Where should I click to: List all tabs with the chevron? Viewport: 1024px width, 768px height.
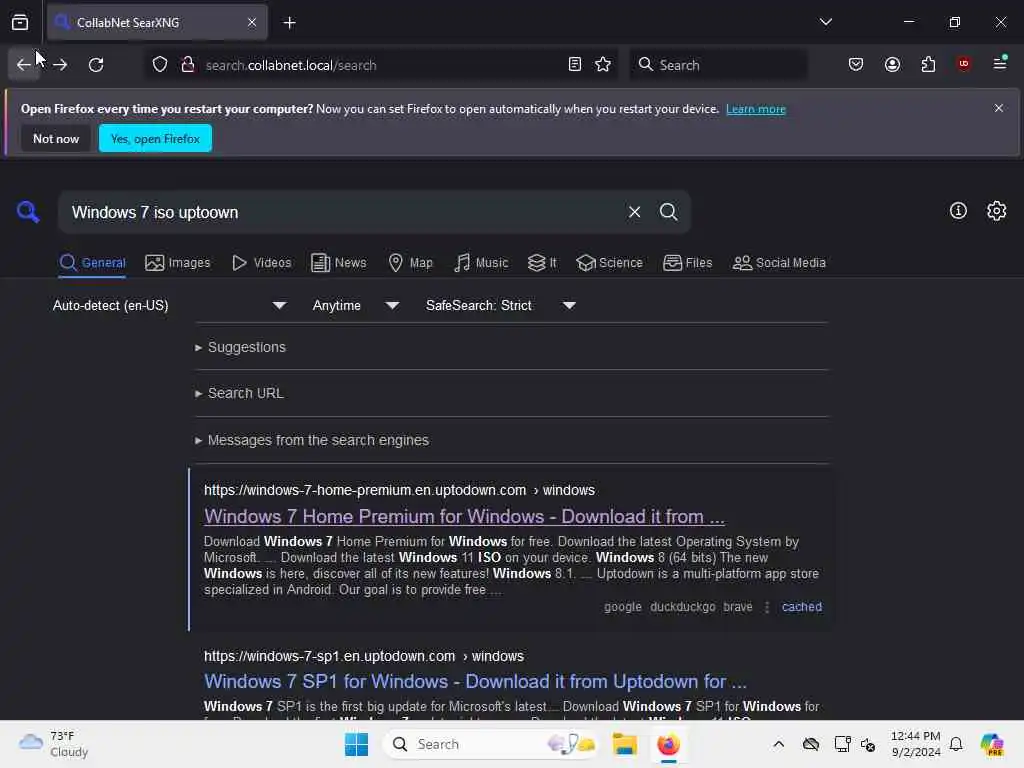825,22
